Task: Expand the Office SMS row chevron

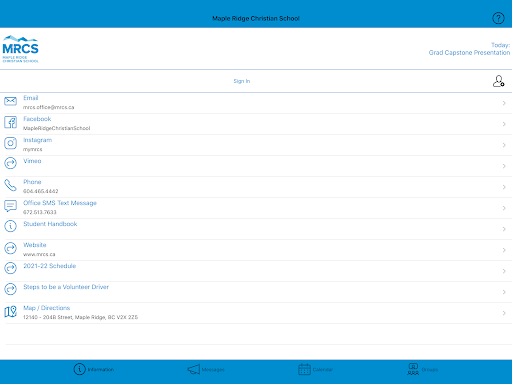Action: (x=504, y=208)
